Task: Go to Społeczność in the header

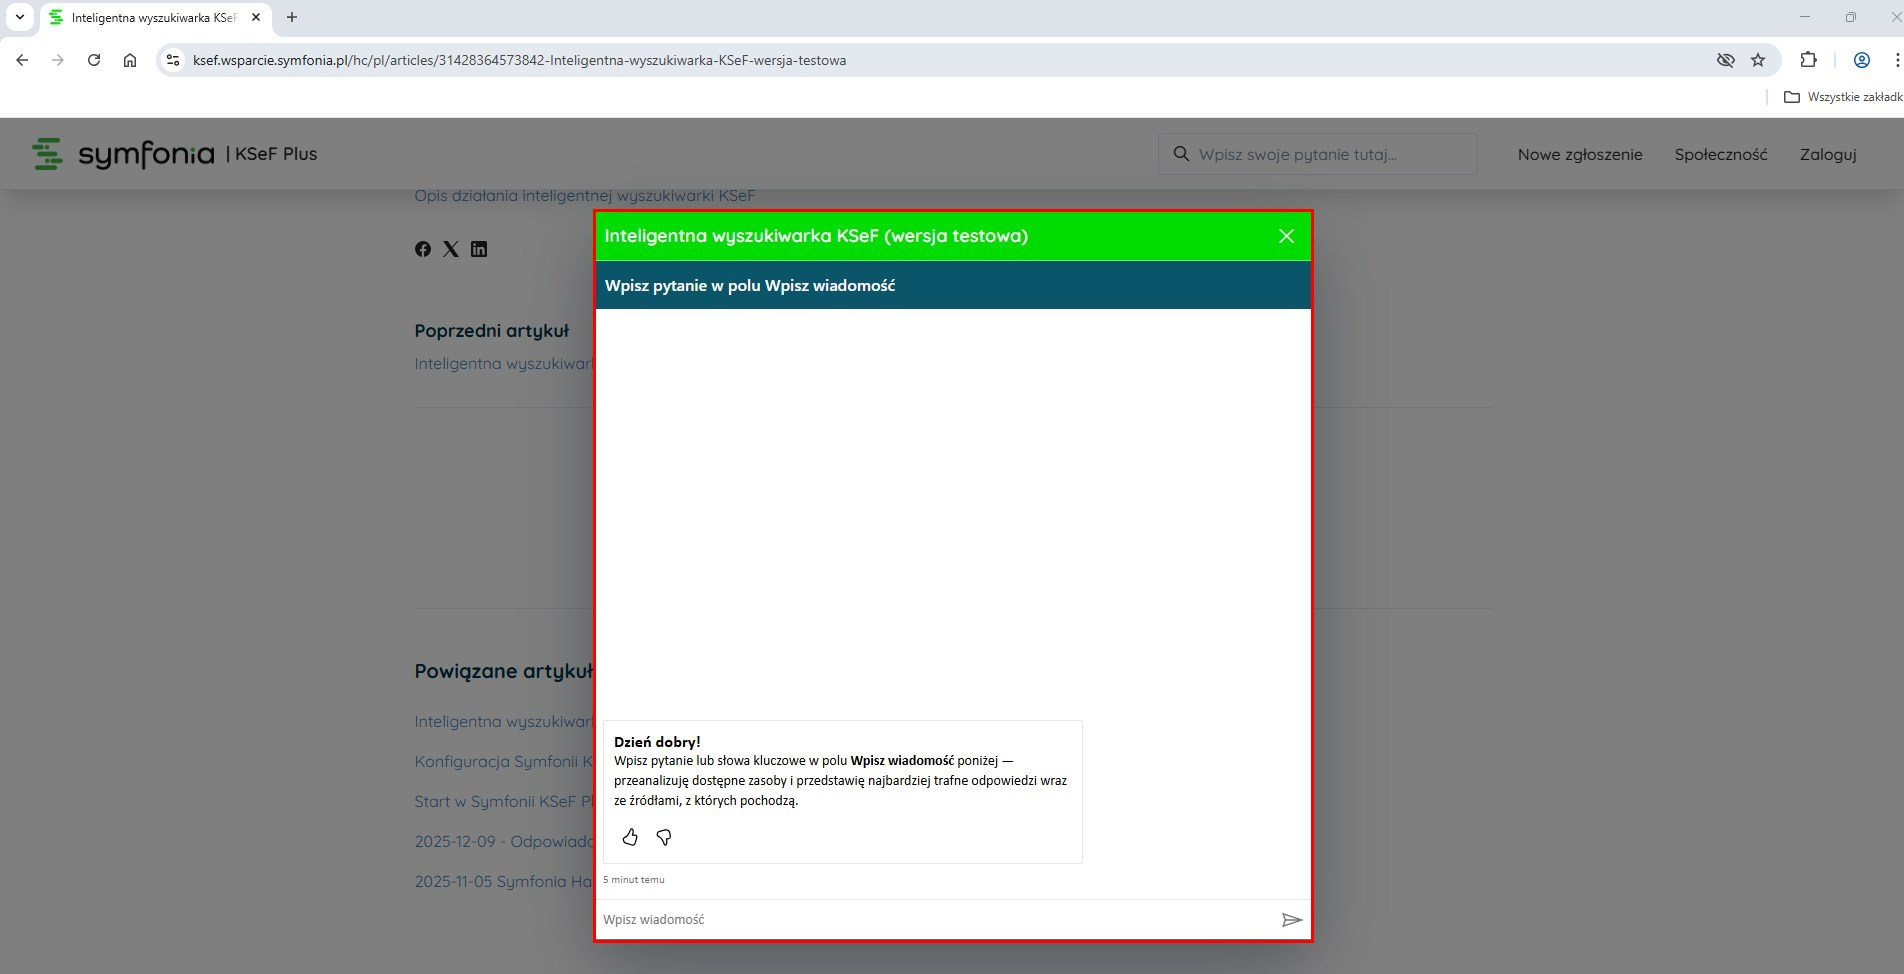Action: tap(1720, 154)
